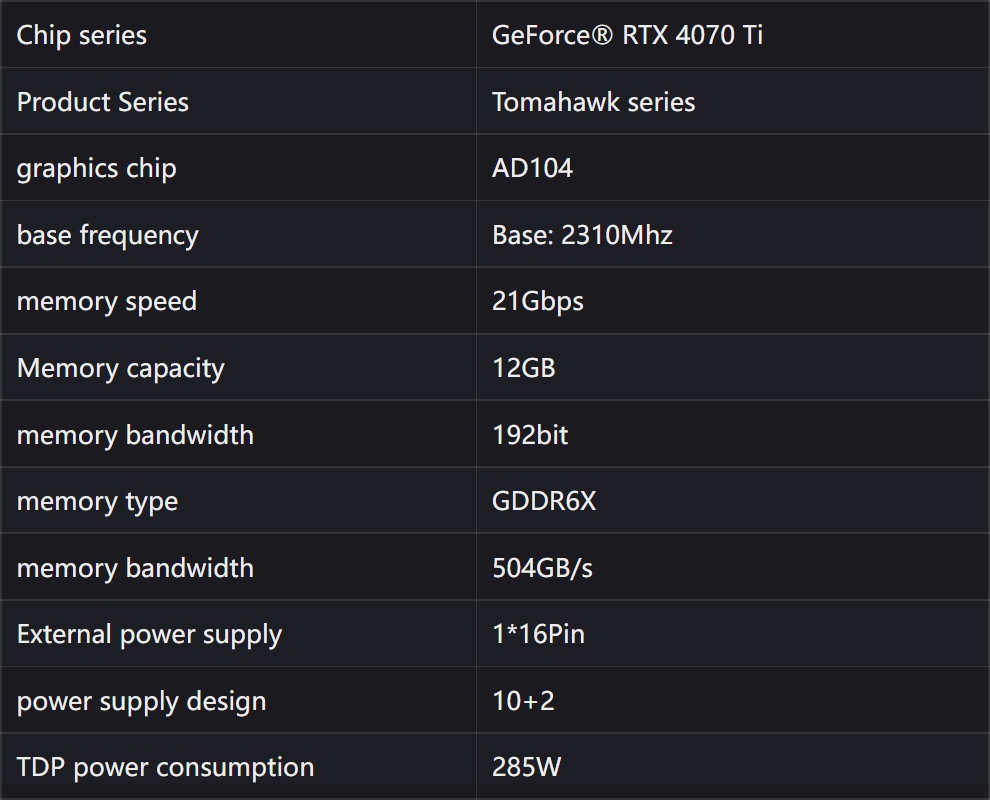Click the "Memory capacity" label cell

(121, 368)
